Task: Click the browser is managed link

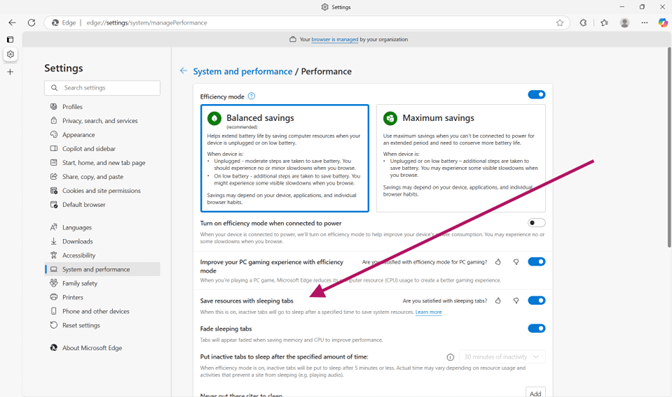Action: [335, 39]
